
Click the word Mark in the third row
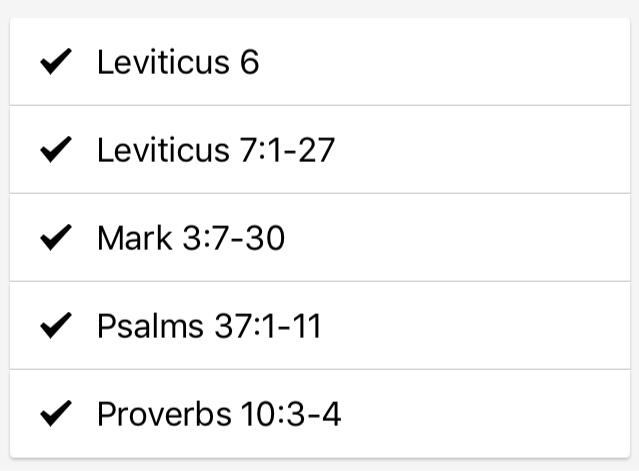pyautogui.click(x=134, y=238)
